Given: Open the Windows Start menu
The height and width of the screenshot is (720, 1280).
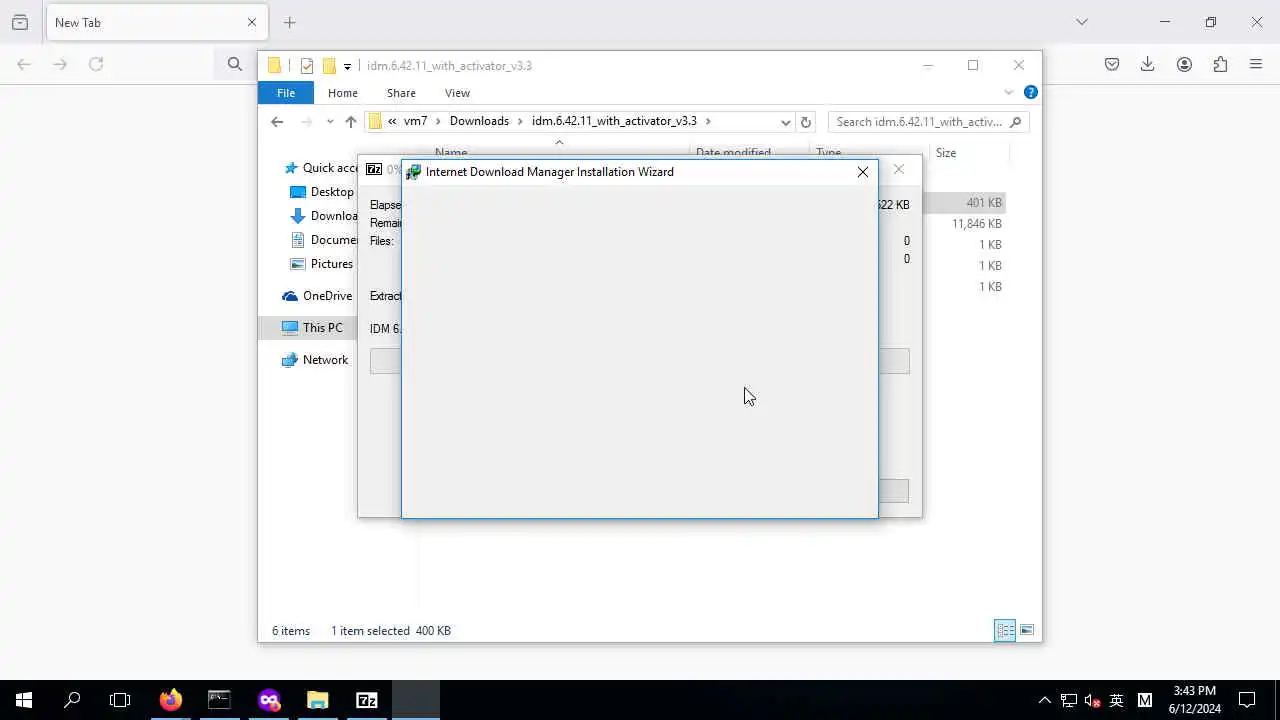Looking at the screenshot, I should (x=24, y=700).
